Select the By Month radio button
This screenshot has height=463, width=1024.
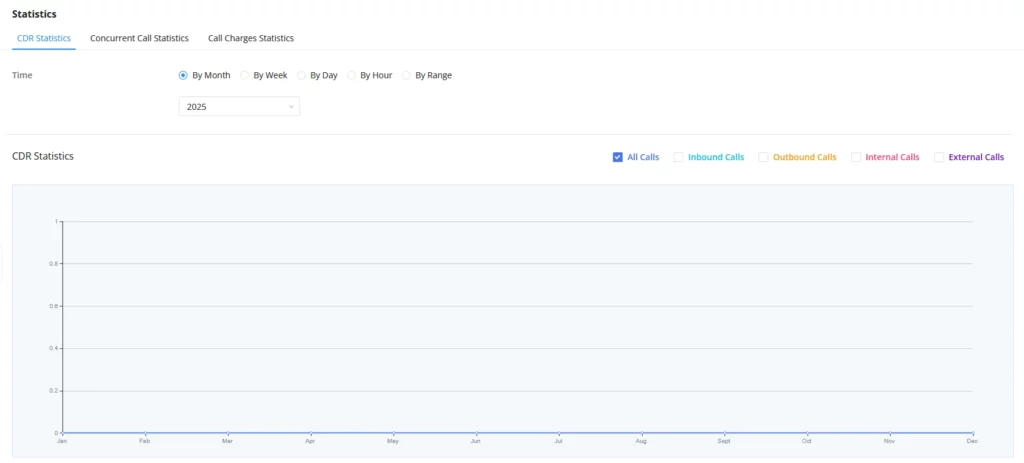point(184,75)
